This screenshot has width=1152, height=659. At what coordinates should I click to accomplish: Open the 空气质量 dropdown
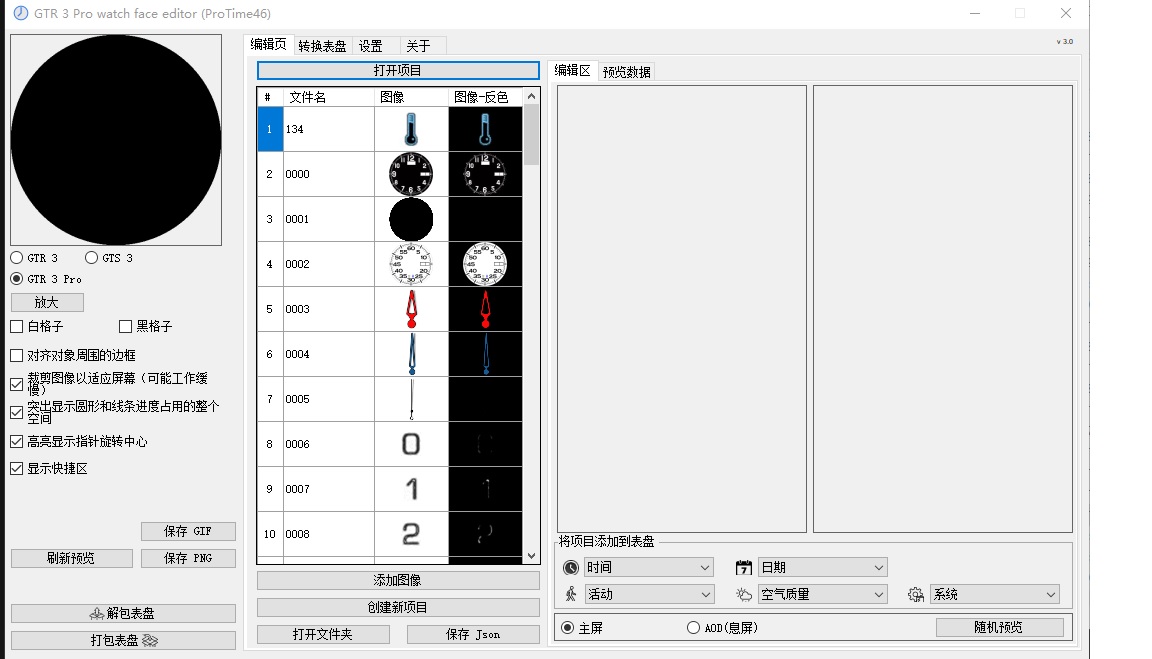pyautogui.click(x=823, y=594)
